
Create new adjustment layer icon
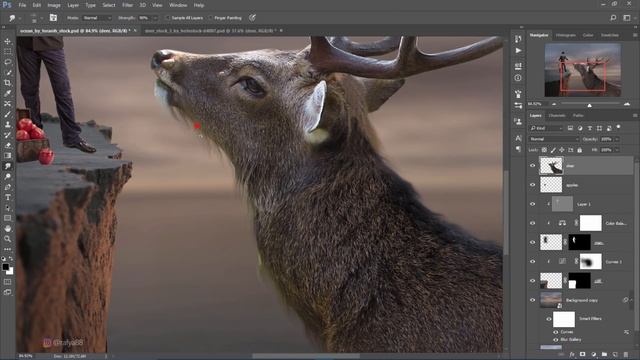(x=593, y=354)
